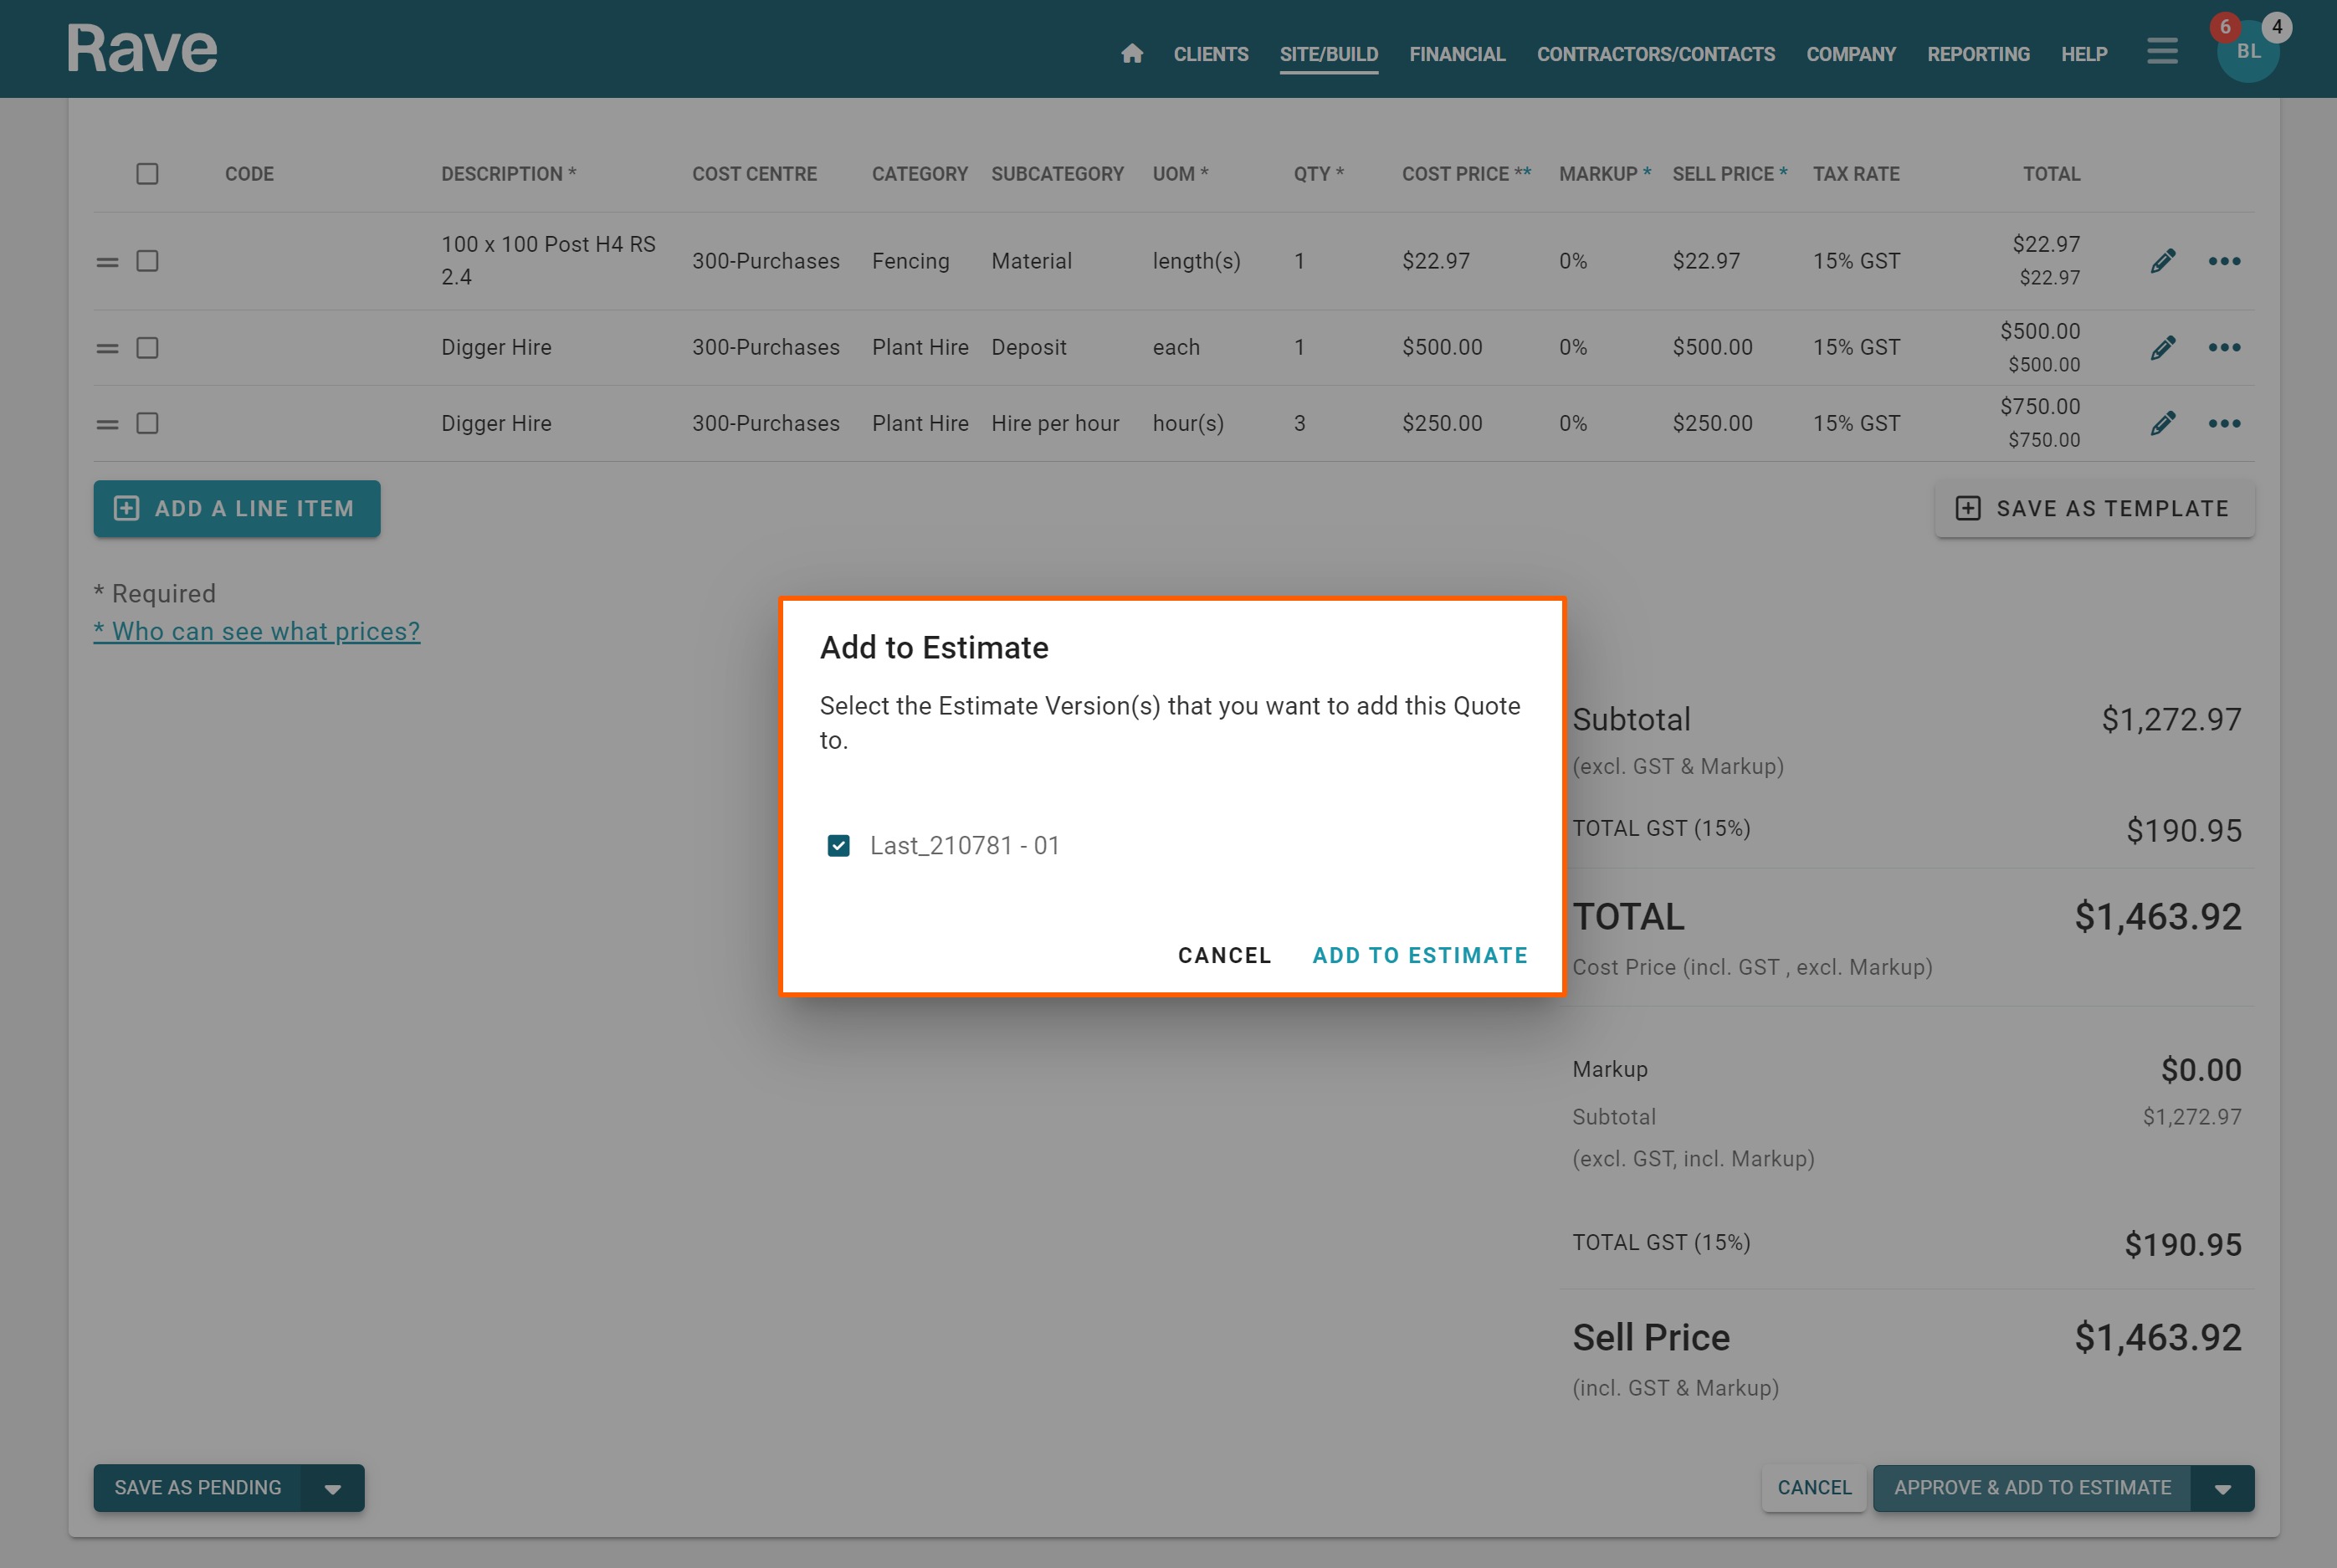
Task: Click pencil icon for Digger Hire Deposit row
Action: [2162, 347]
